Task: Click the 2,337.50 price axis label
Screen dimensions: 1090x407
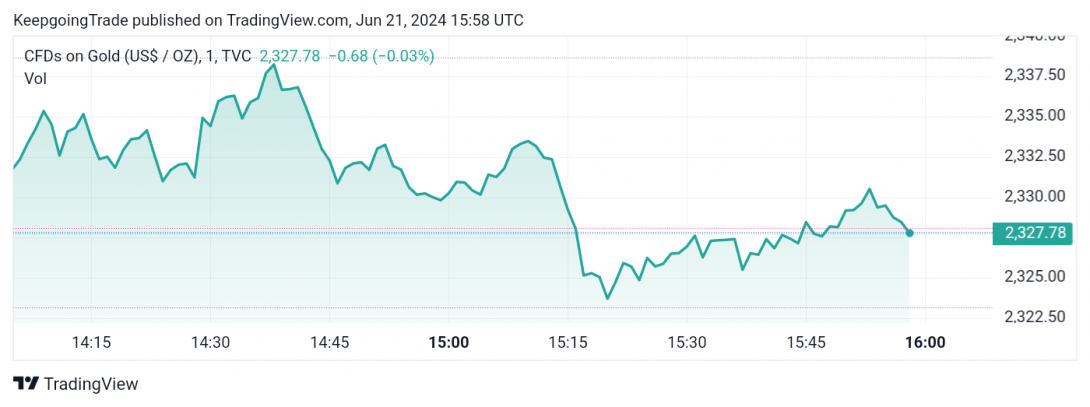Action: 1034,74
